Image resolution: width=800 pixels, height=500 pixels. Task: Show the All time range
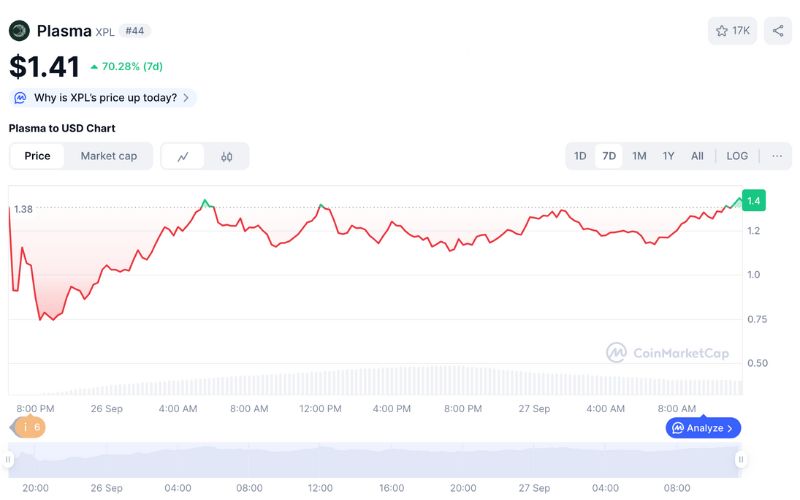697,156
